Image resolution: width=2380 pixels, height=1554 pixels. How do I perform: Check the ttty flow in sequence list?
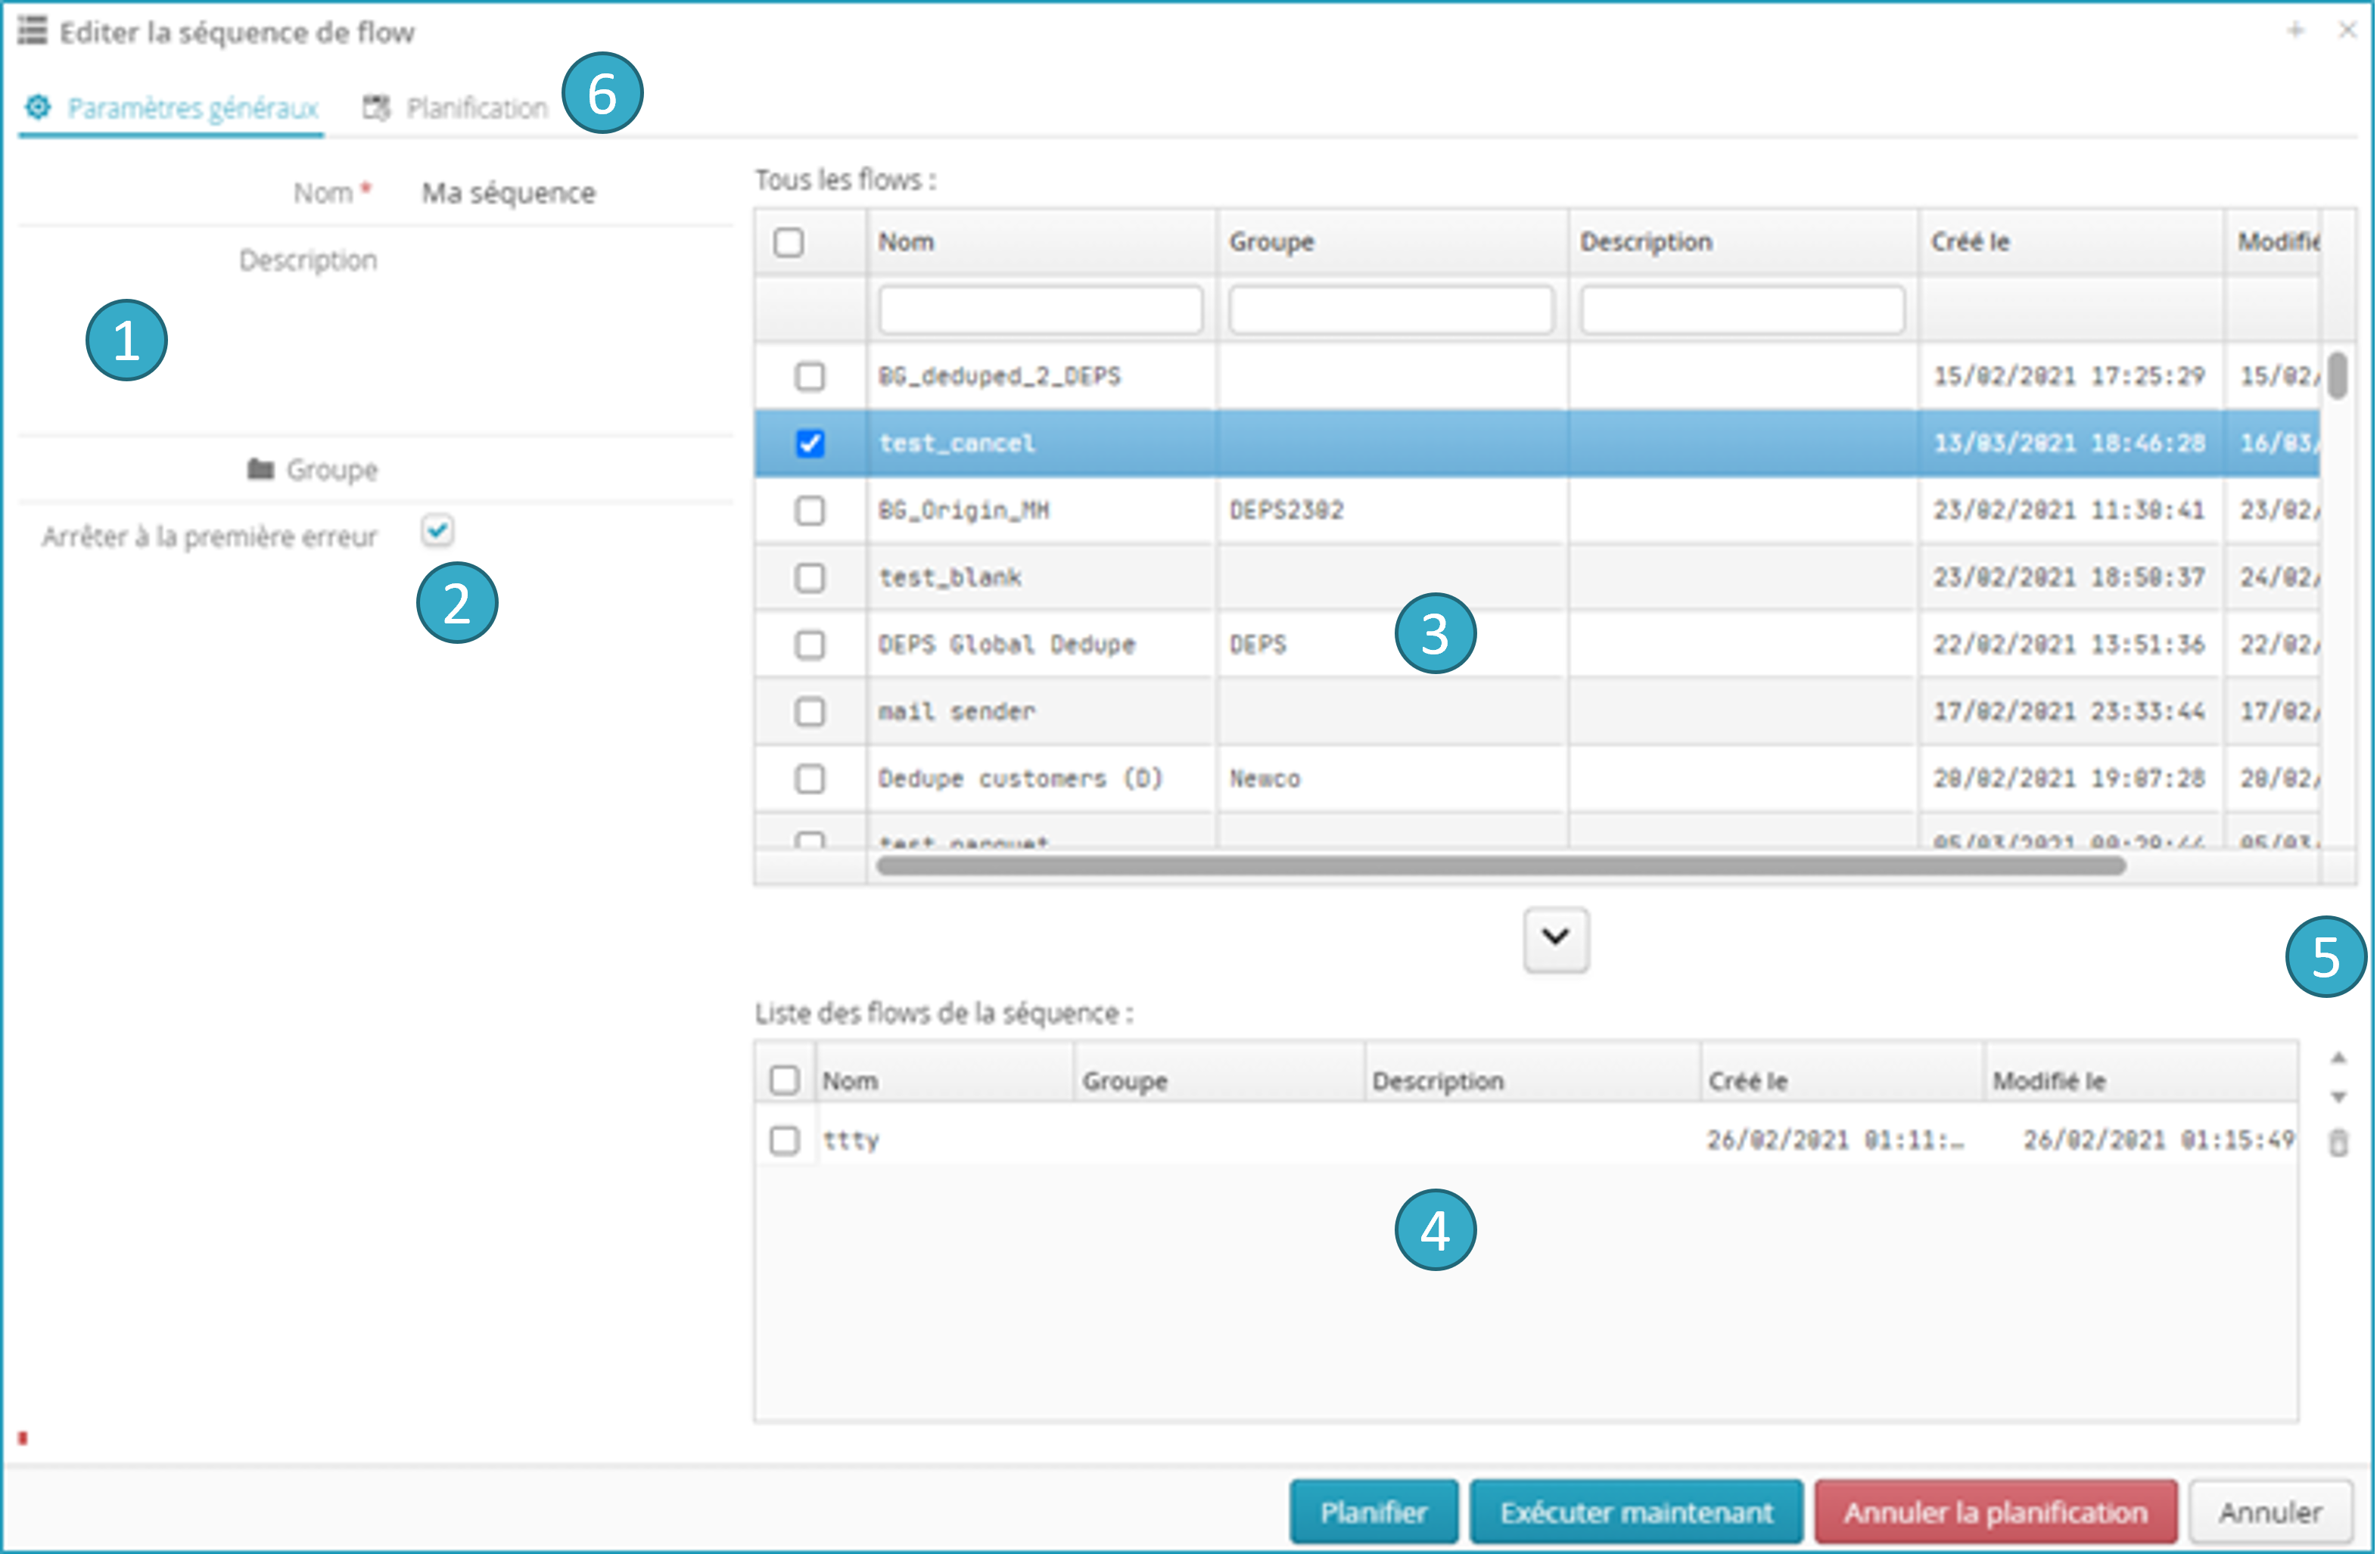tap(784, 1140)
